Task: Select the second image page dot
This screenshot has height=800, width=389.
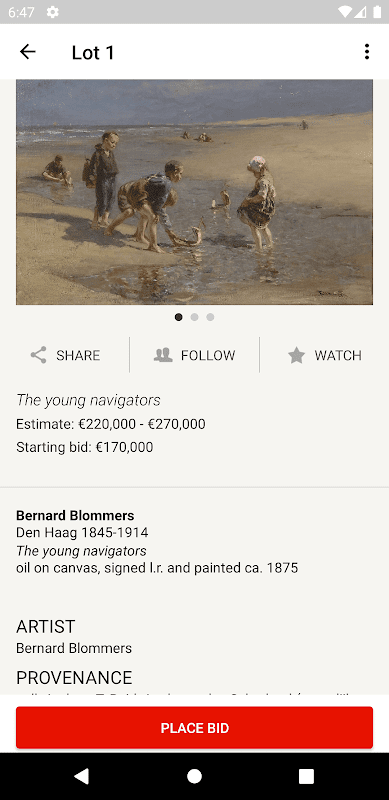Action: pyautogui.click(x=194, y=317)
